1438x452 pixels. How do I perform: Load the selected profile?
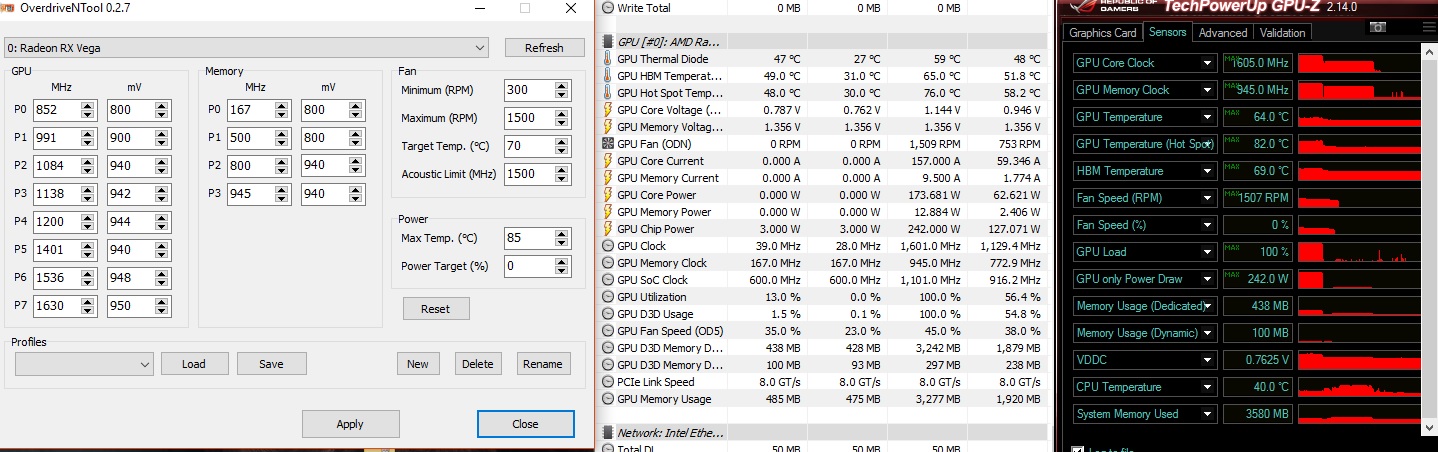(194, 364)
